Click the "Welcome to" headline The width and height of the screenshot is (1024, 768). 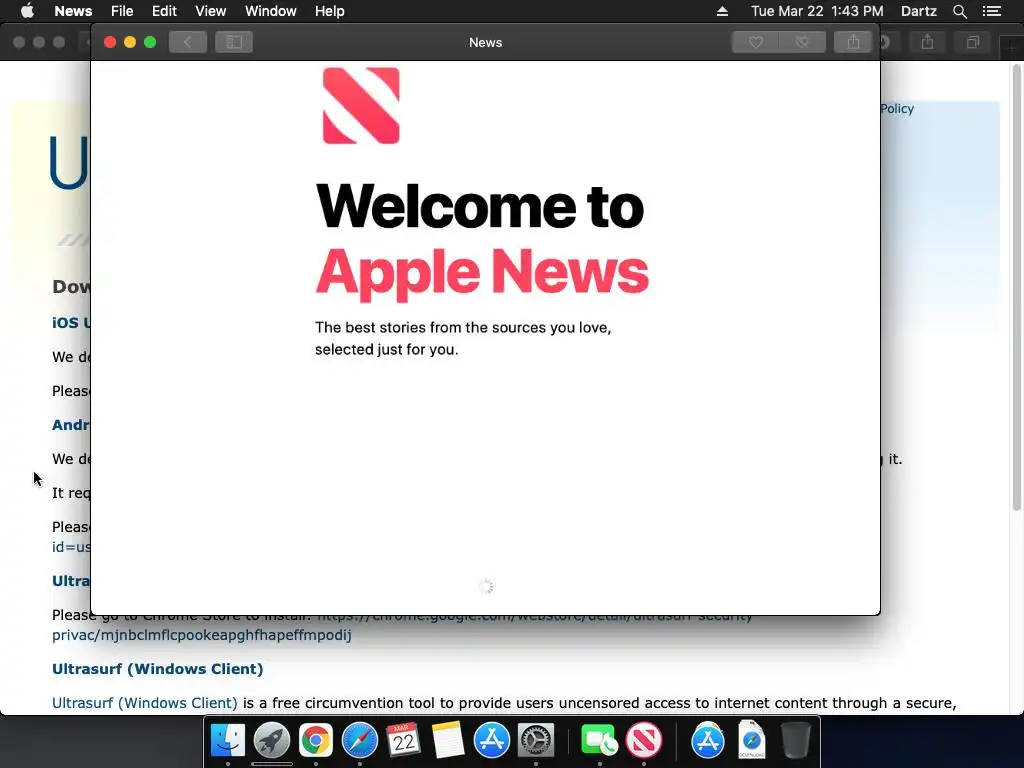tap(479, 206)
